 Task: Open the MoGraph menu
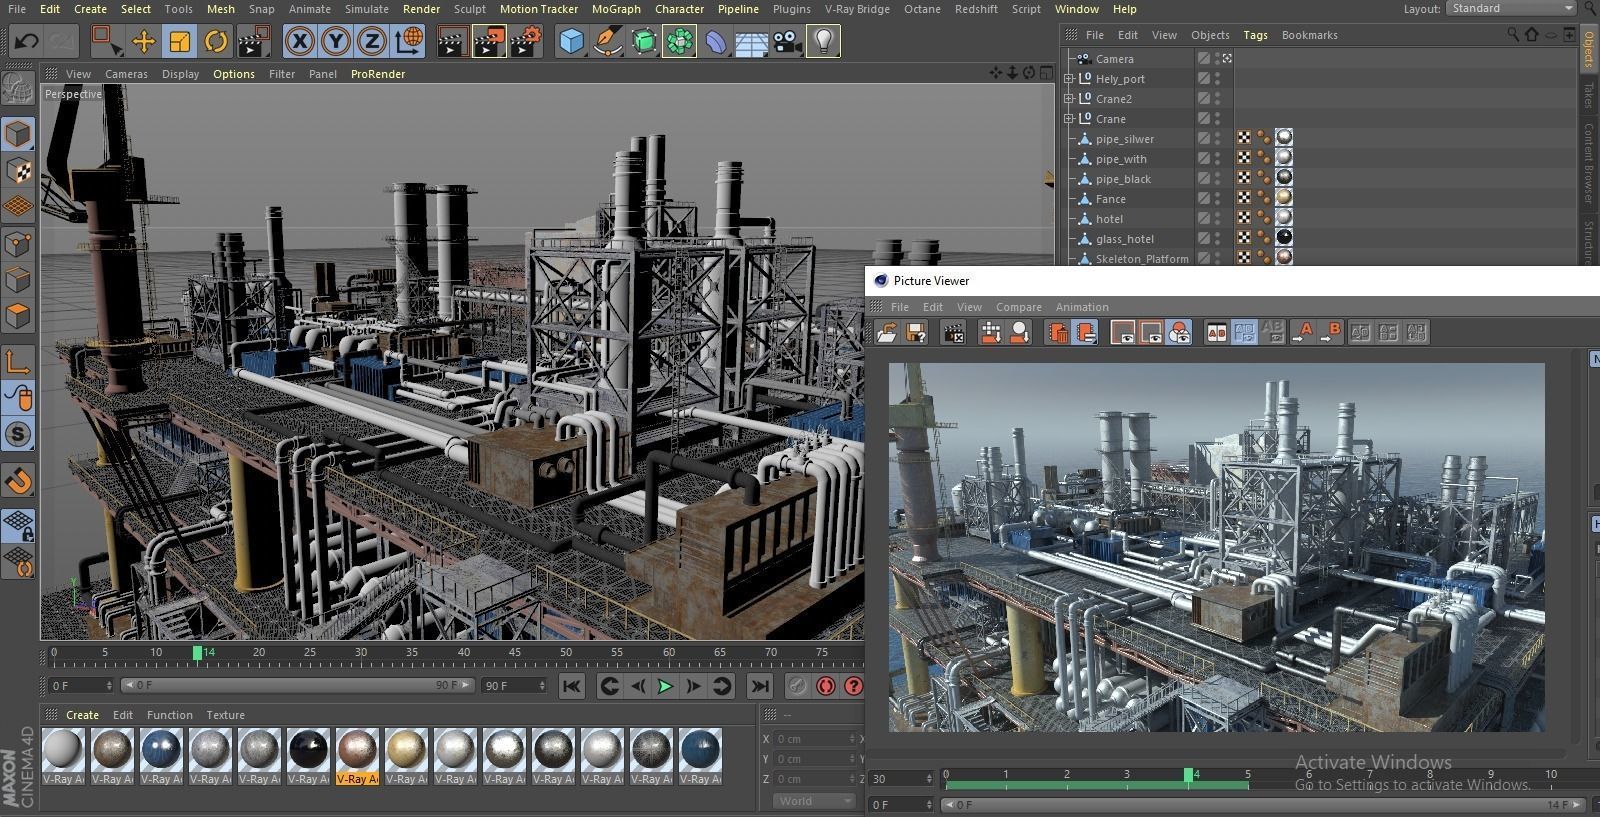[616, 9]
